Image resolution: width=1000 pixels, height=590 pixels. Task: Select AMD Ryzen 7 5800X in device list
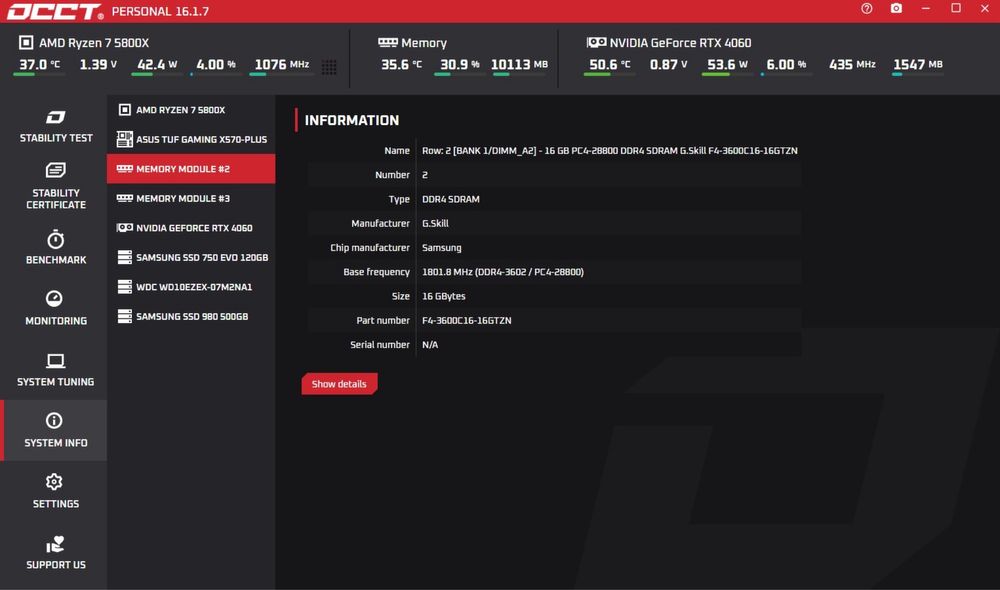point(191,110)
